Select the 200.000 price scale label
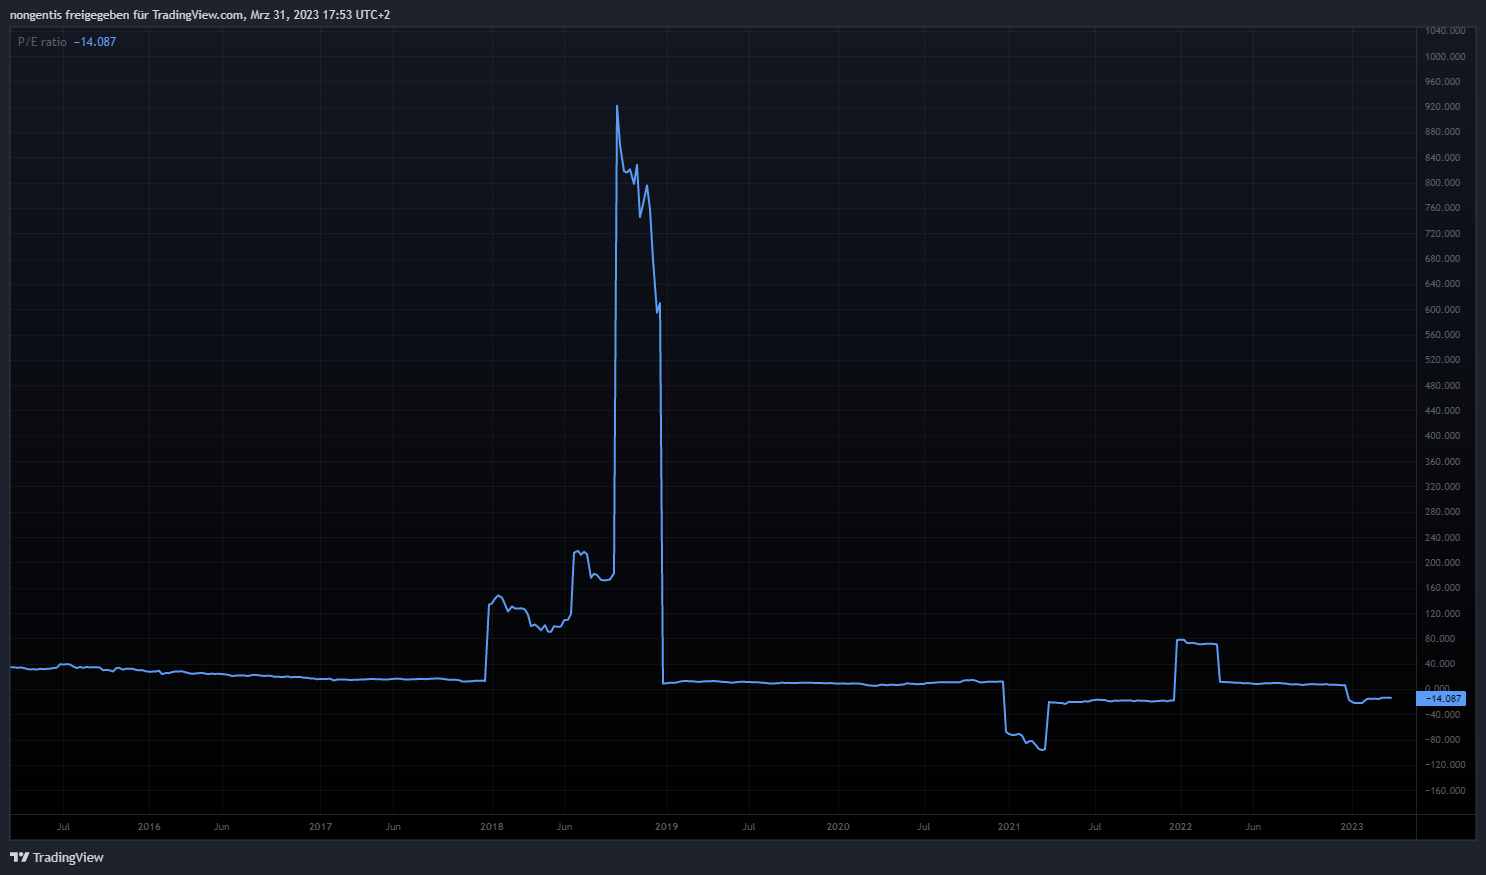This screenshot has width=1486, height=875. click(x=1443, y=563)
